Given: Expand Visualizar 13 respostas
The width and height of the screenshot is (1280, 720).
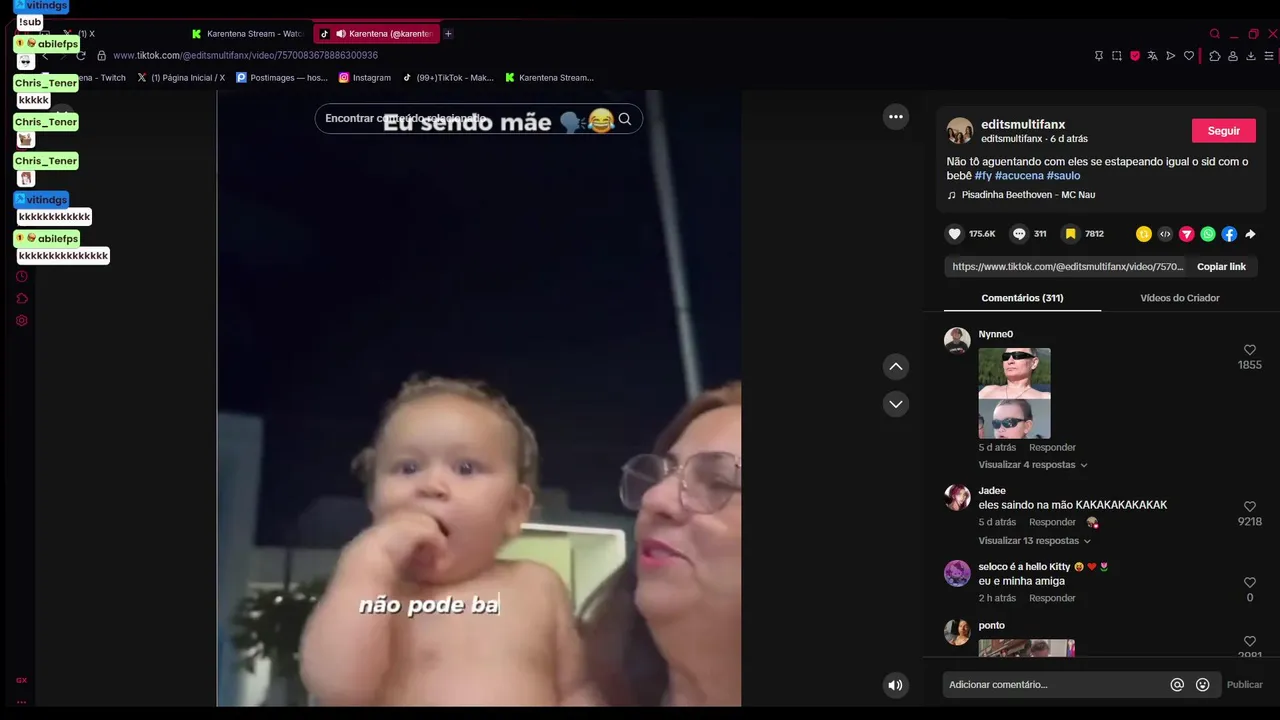Looking at the screenshot, I should pos(1034,541).
